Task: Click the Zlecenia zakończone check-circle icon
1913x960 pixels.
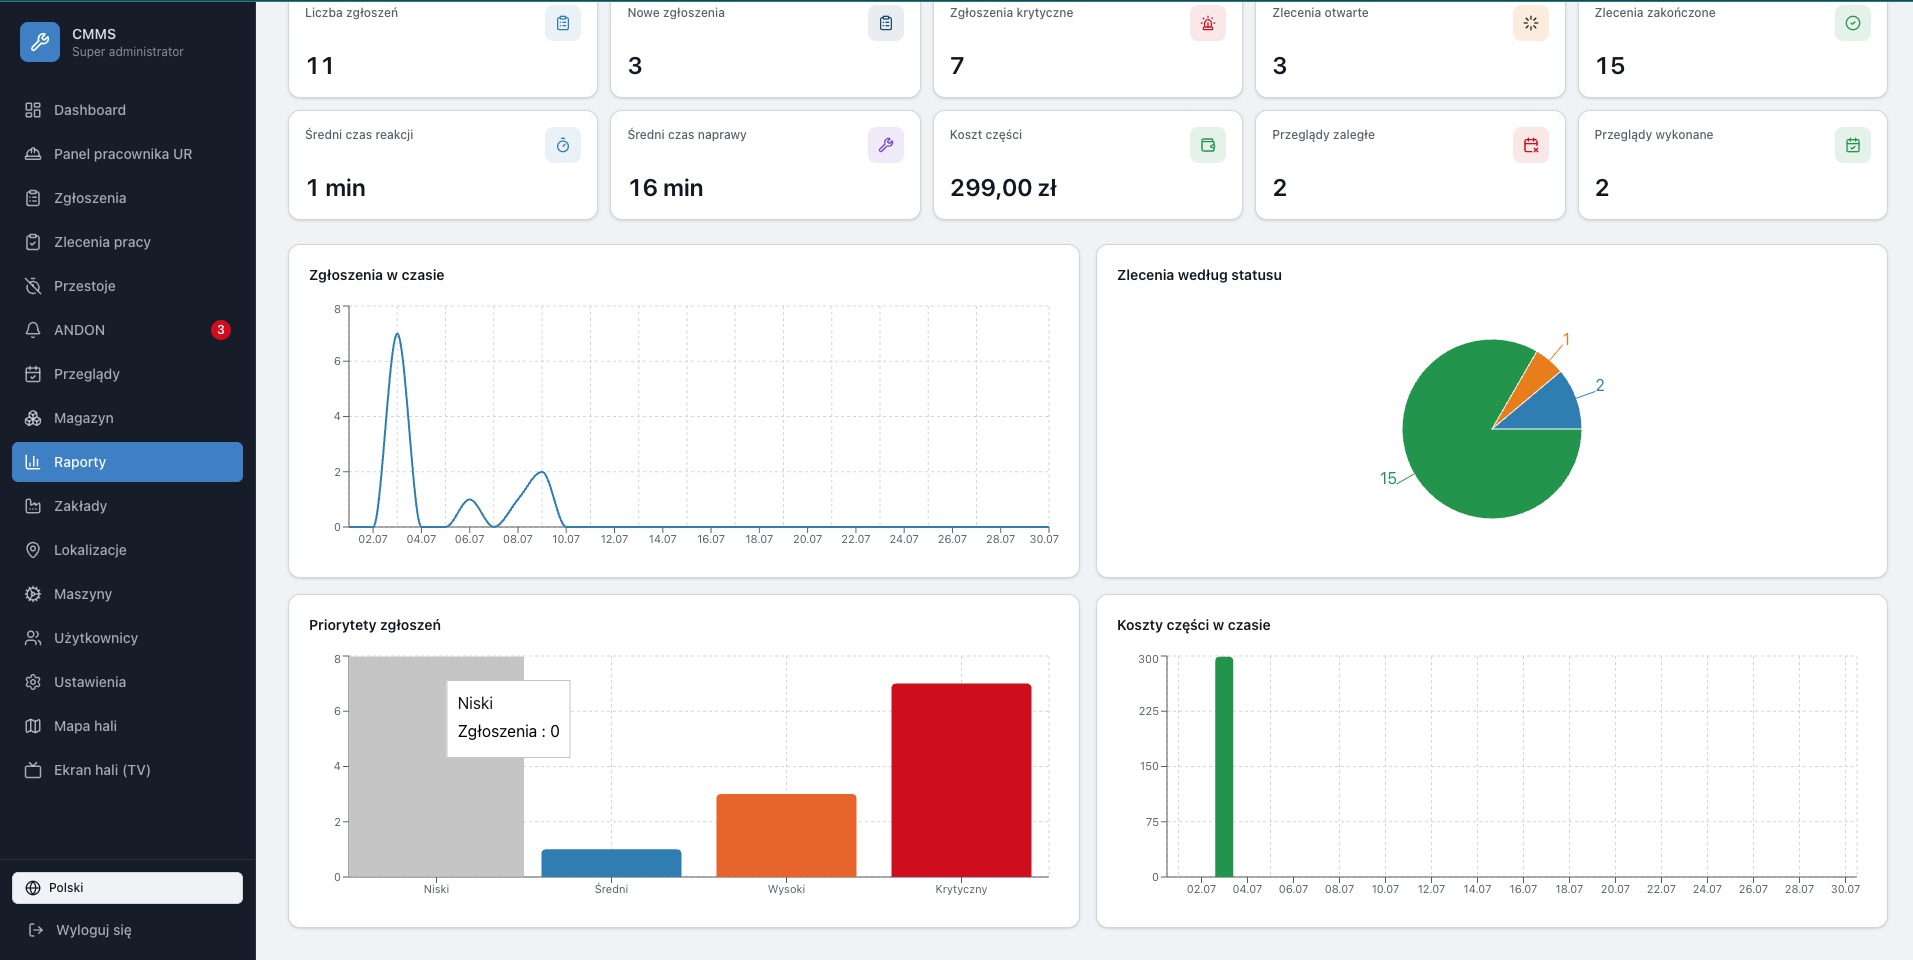Action: click(x=1853, y=23)
